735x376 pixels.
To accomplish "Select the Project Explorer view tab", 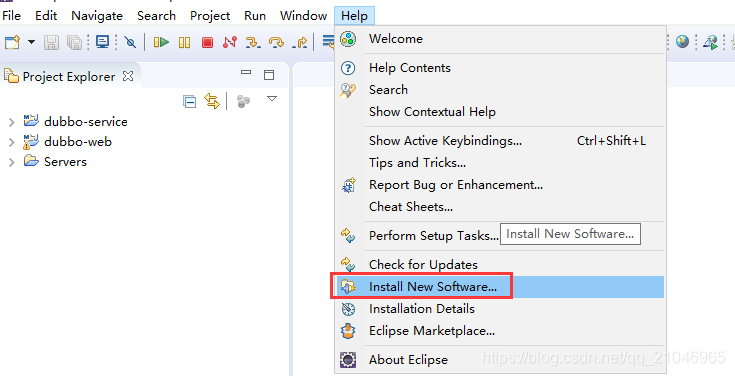I will click(x=69, y=76).
